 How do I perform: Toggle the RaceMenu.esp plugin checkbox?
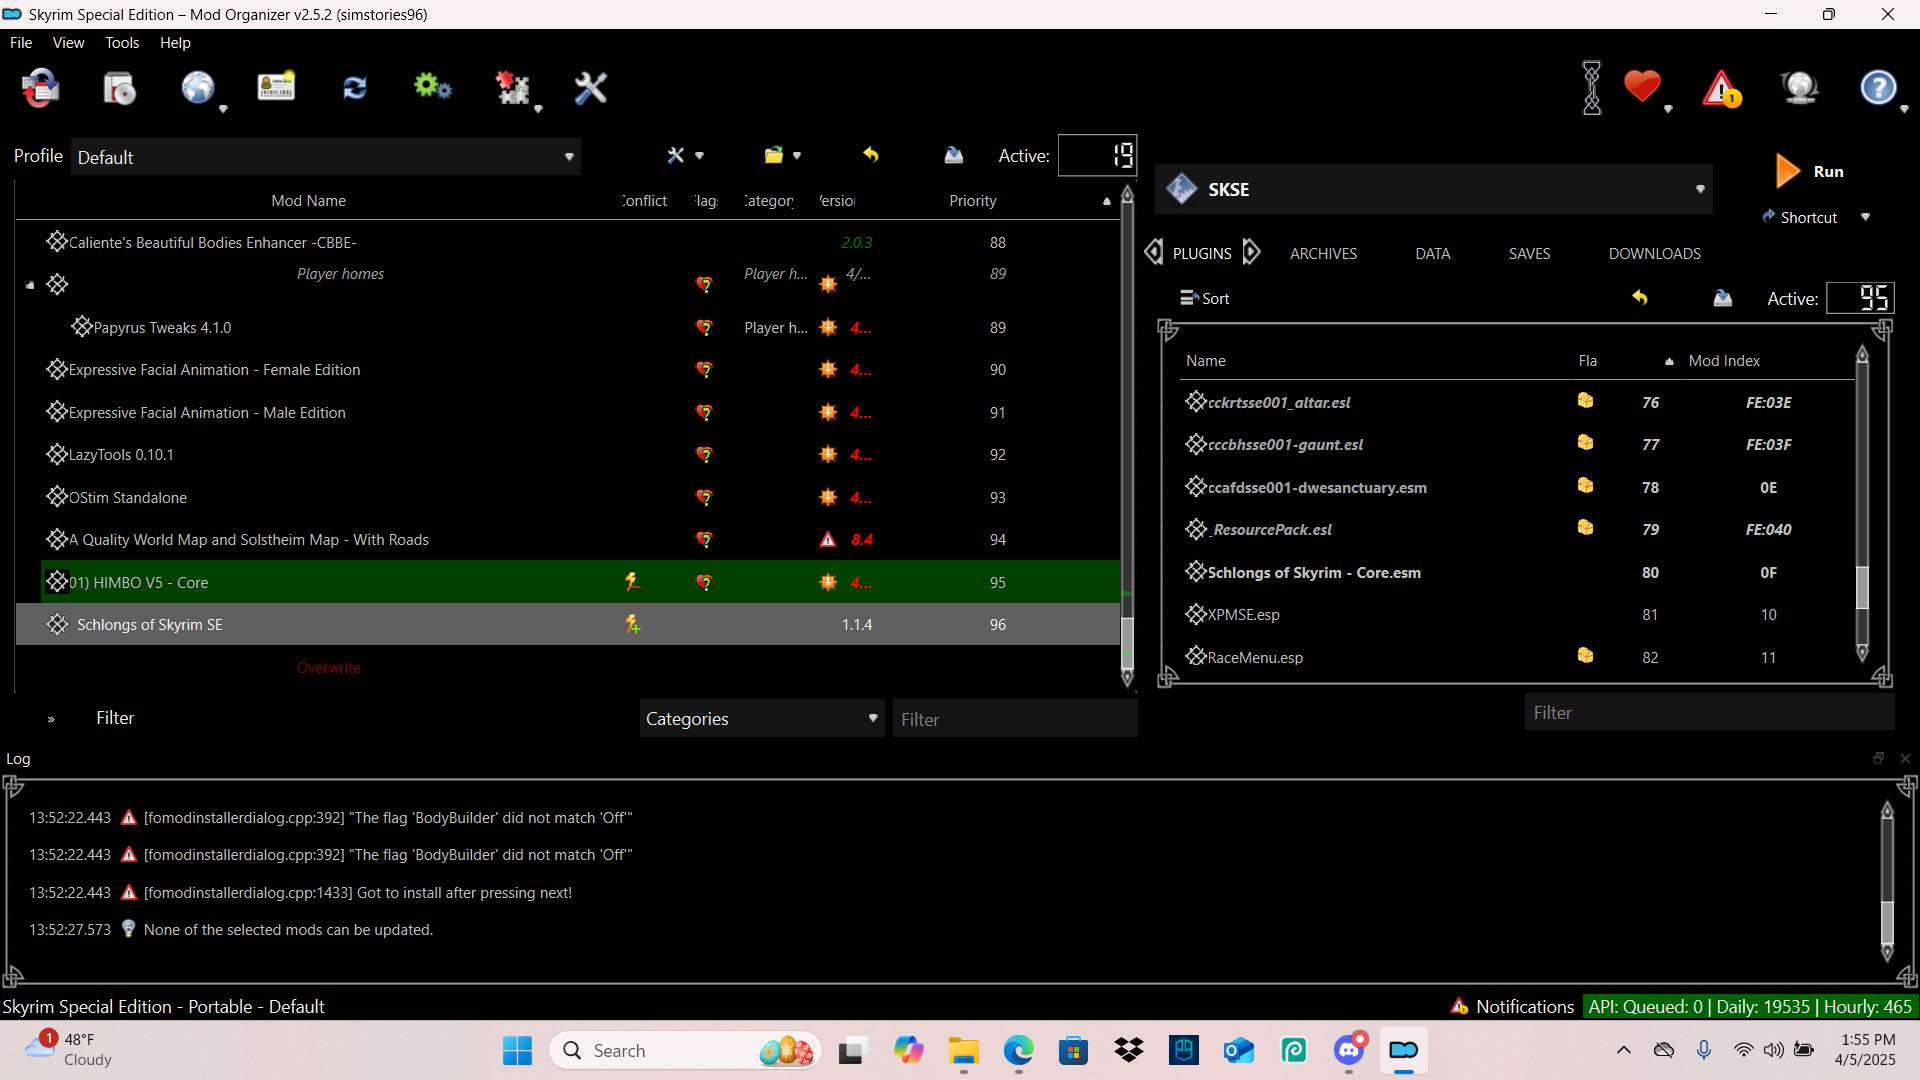tap(1195, 657)
